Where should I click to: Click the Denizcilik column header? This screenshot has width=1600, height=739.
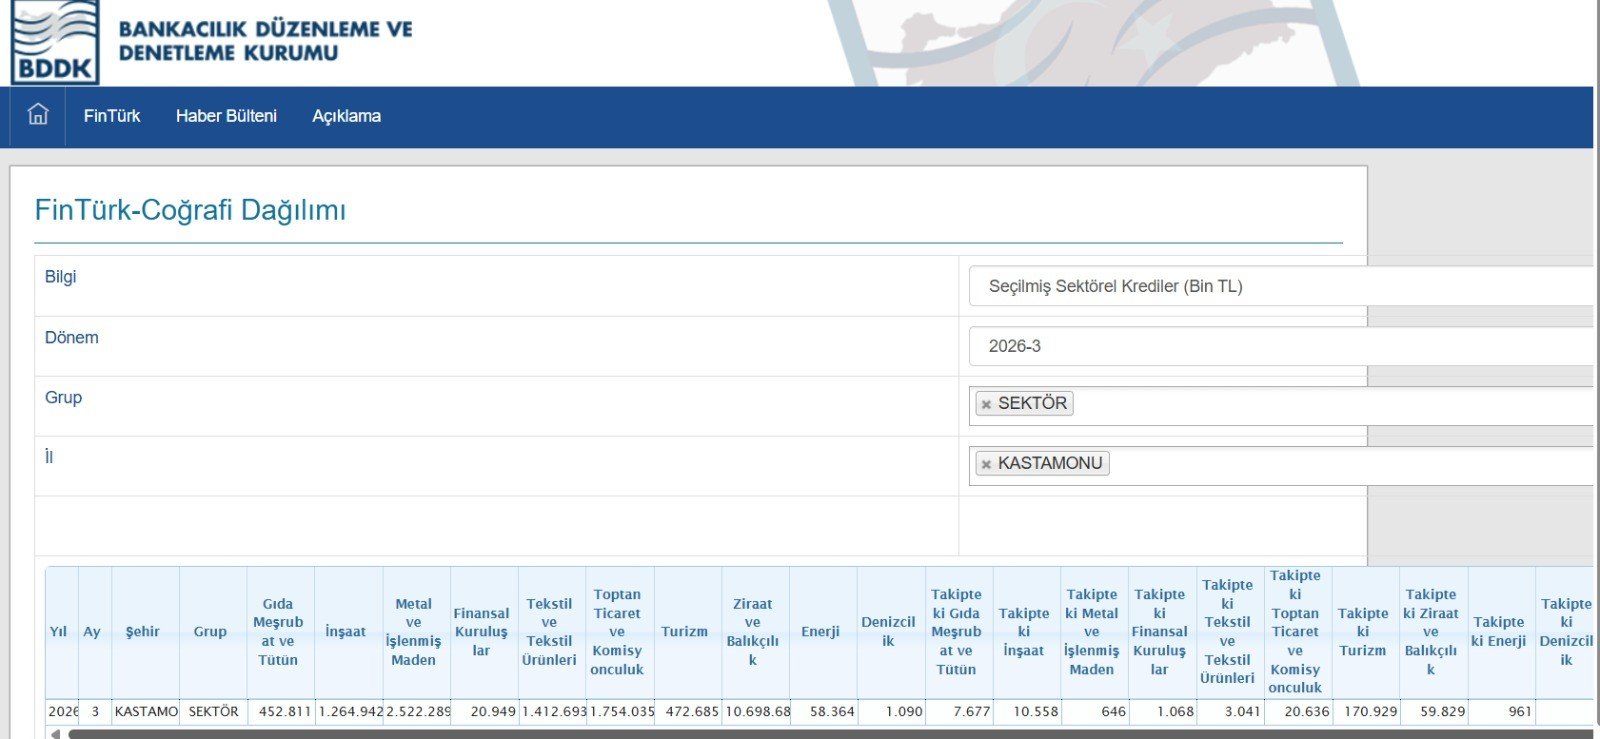click(x=892, y=632)
